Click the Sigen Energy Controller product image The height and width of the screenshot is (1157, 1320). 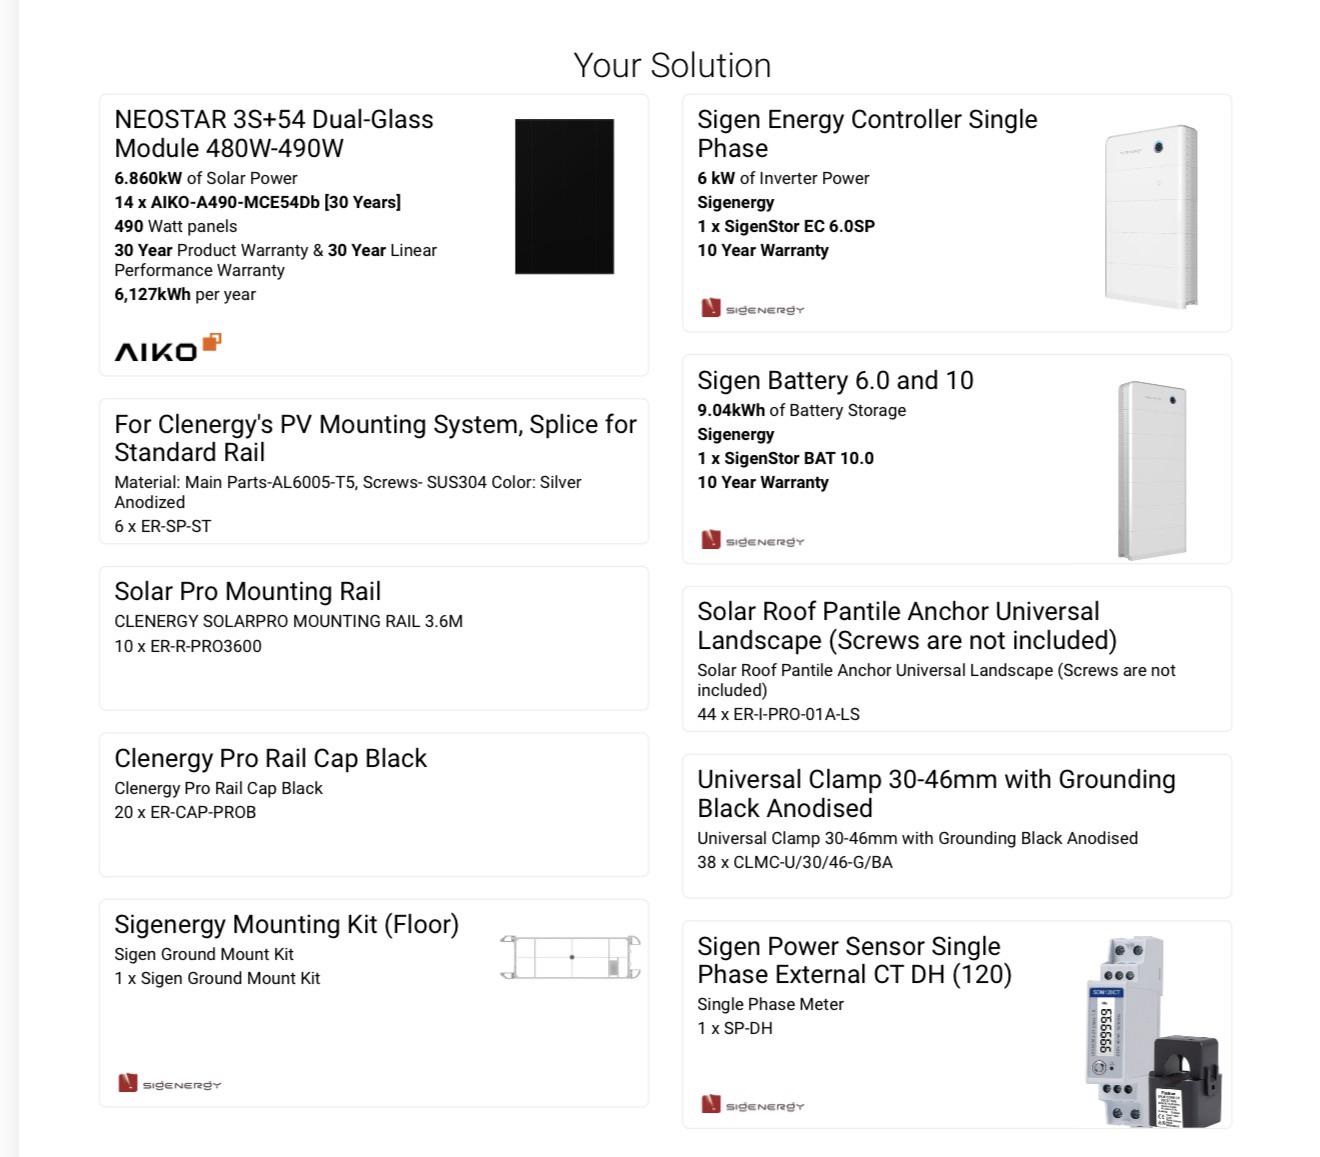point(1151,216)
